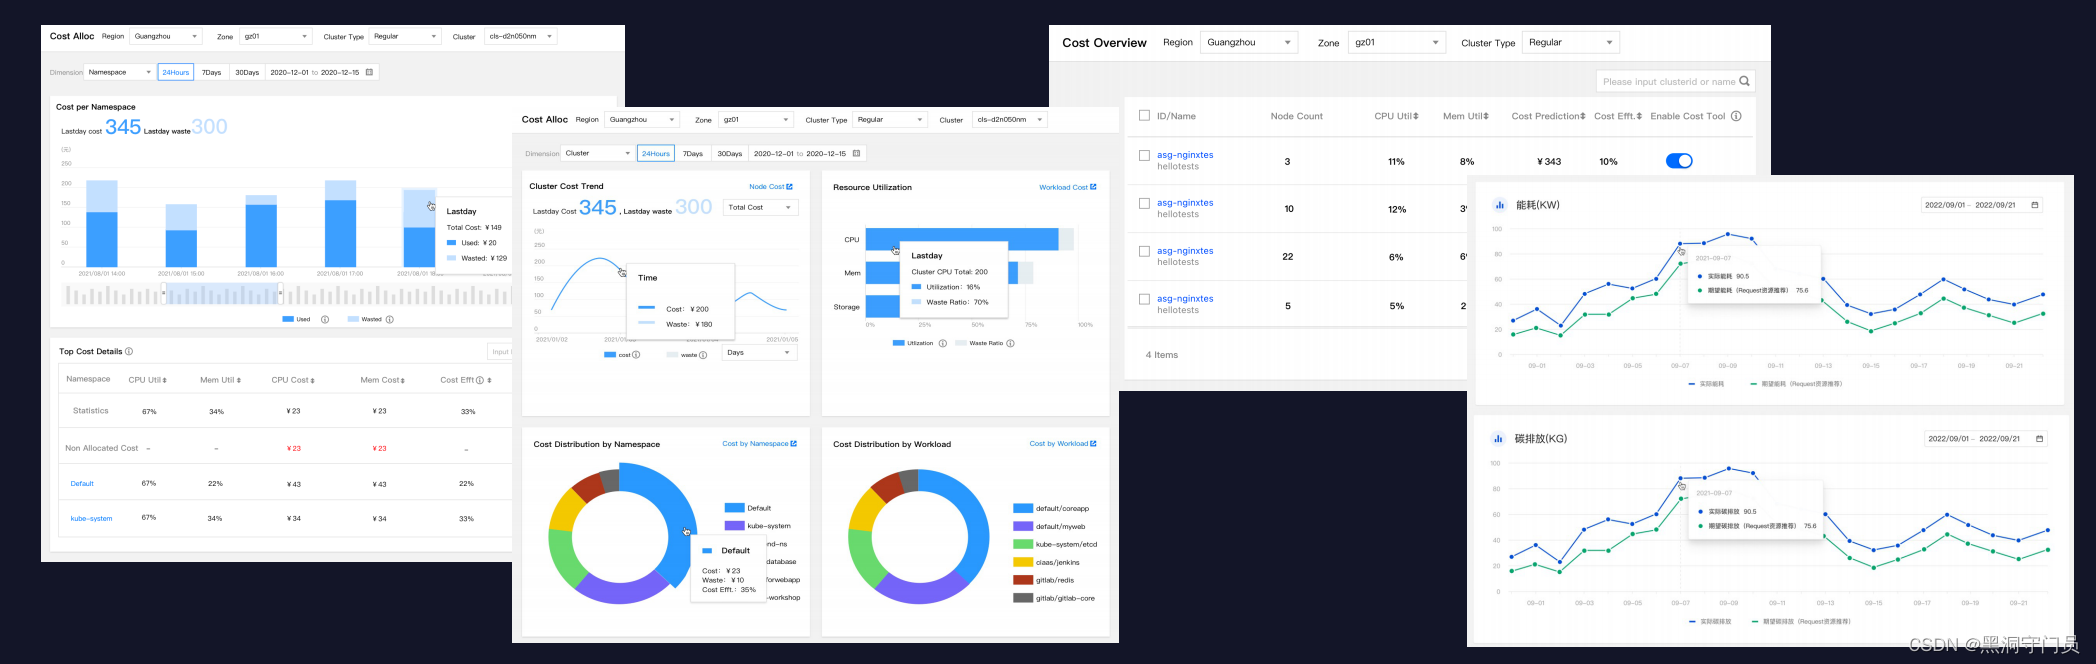This screenshot has width=2096, height=664.
Task: Sort Top Cost Details by CPU Cost
Action: point(312,380)
